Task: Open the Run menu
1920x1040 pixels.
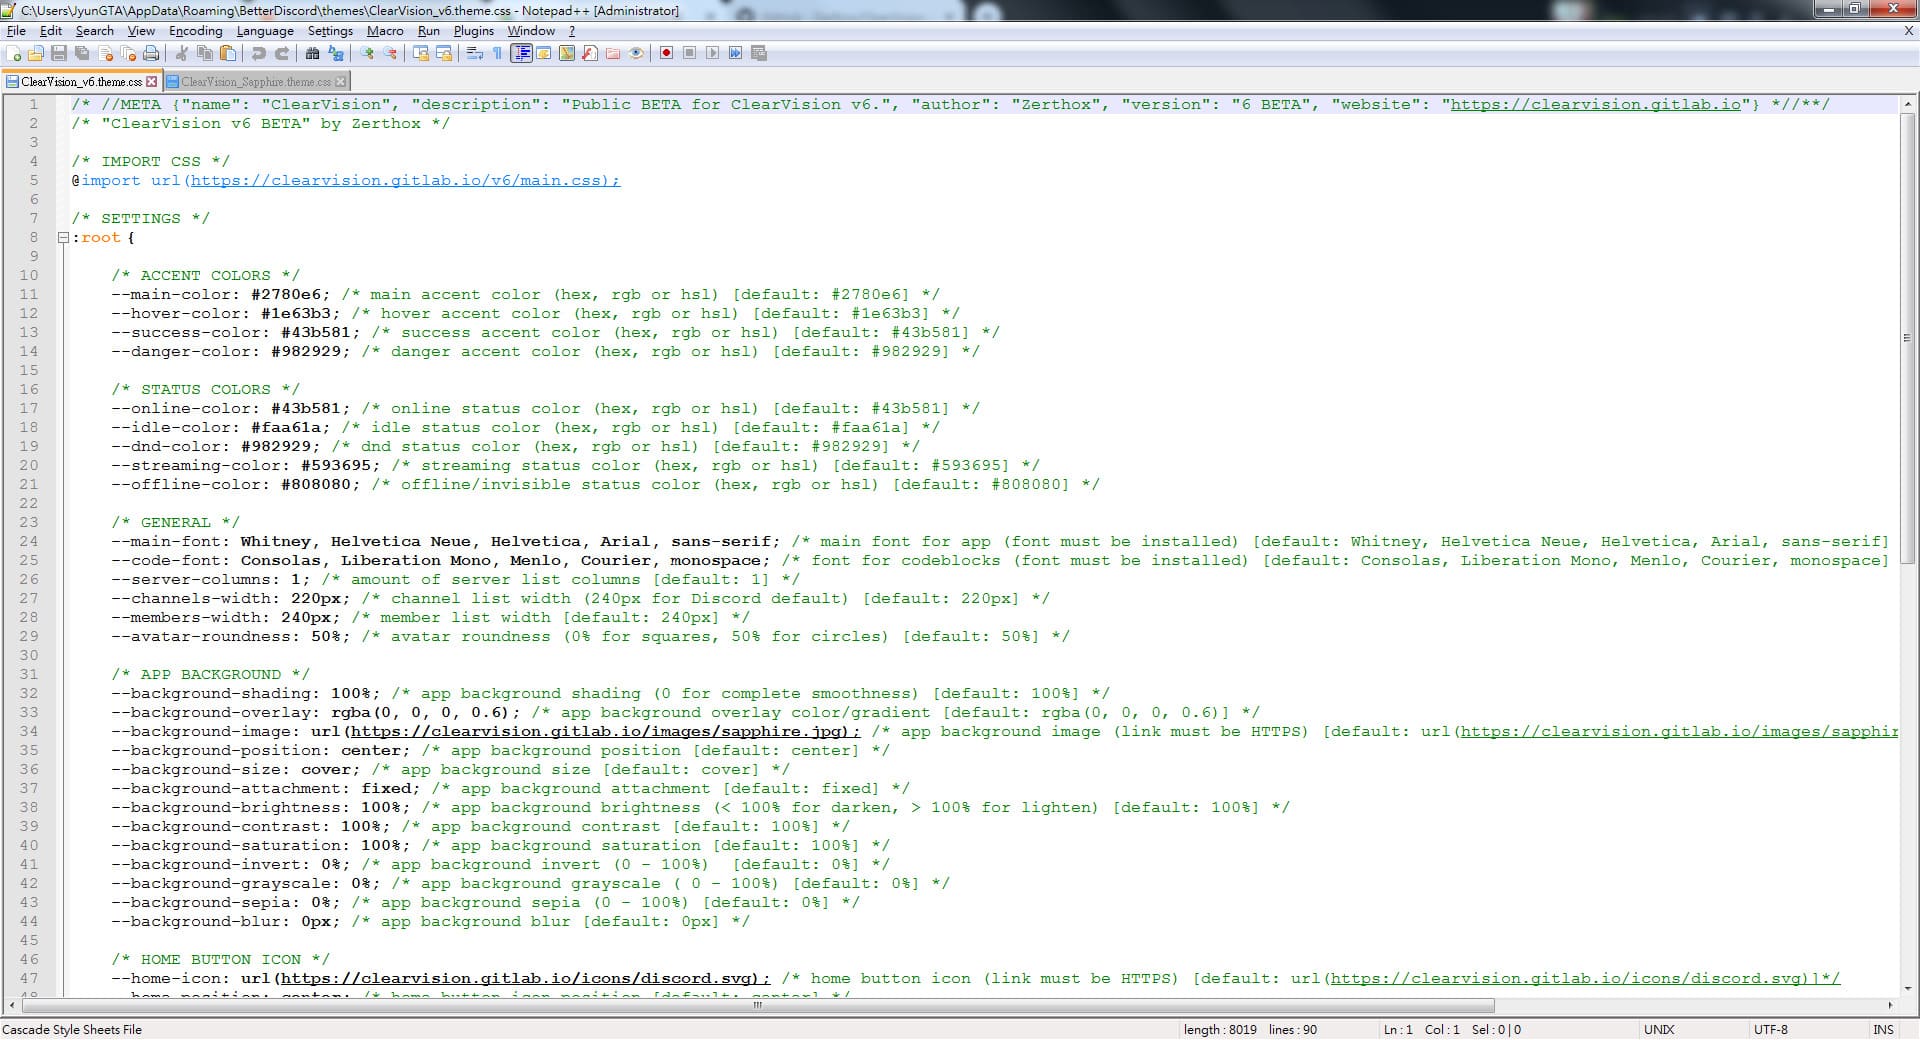Action: click(x=429, y=31)
